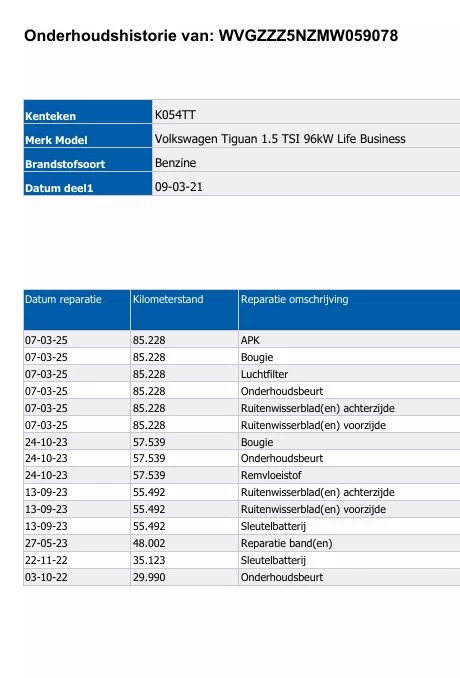Click the Remvloeistof repair entry

tap(271, 475)
